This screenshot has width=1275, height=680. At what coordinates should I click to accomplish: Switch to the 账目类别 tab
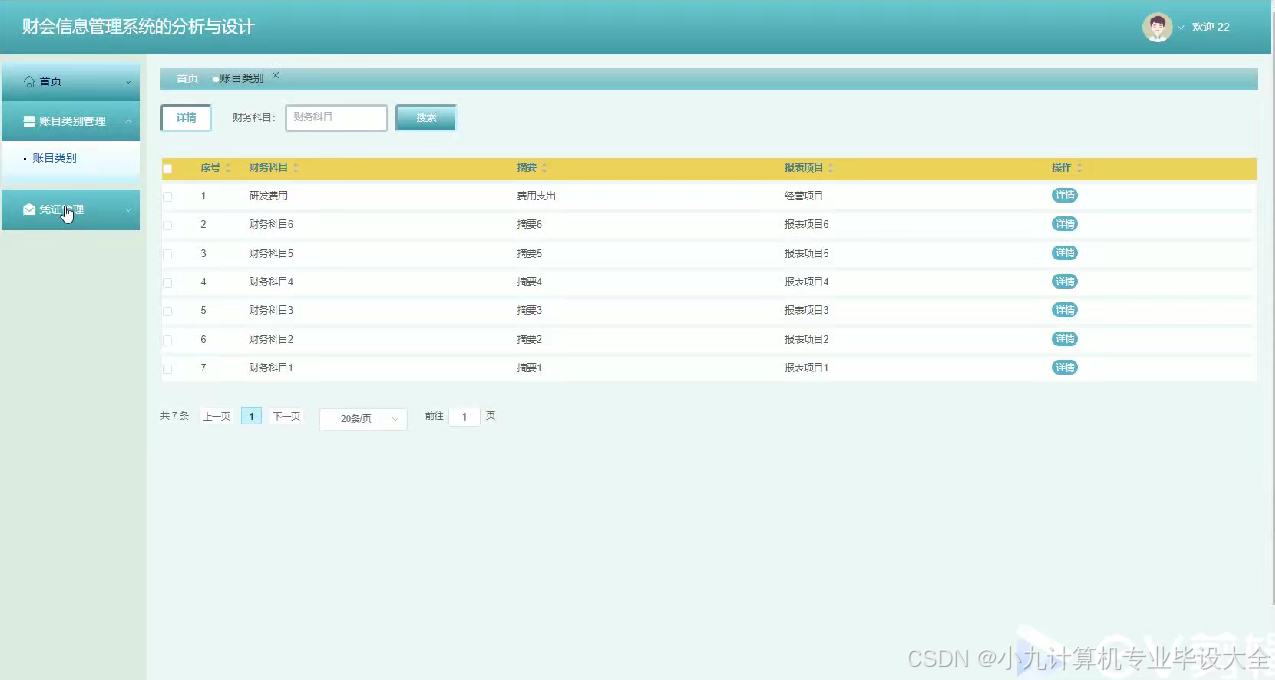tap(241, 78)
